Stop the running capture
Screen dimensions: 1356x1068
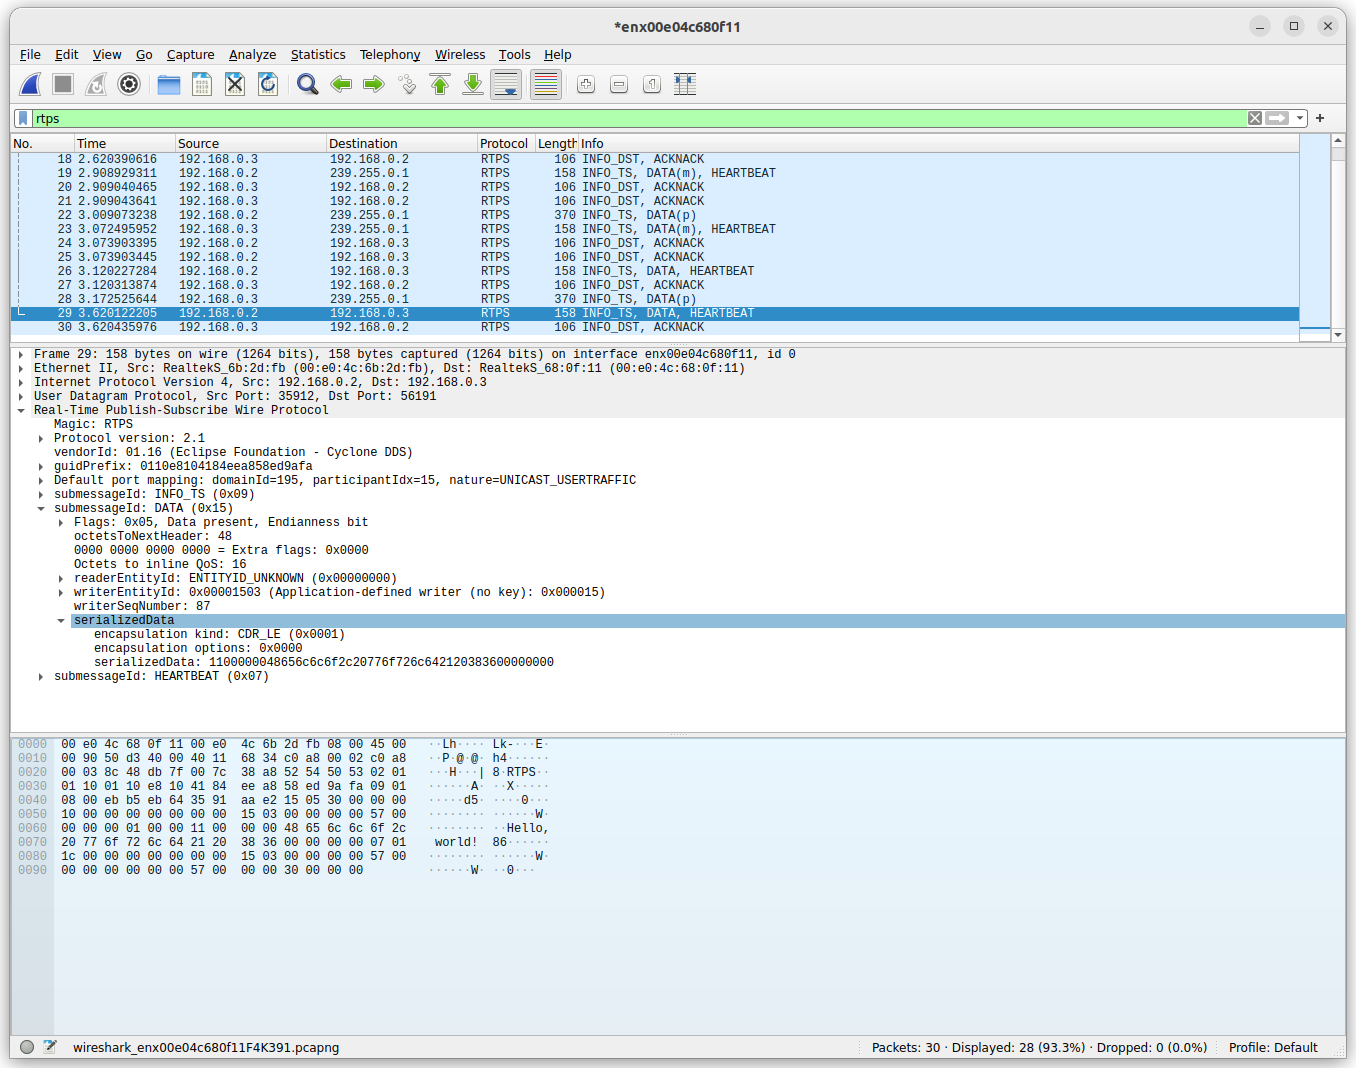(x=63, y=85)
